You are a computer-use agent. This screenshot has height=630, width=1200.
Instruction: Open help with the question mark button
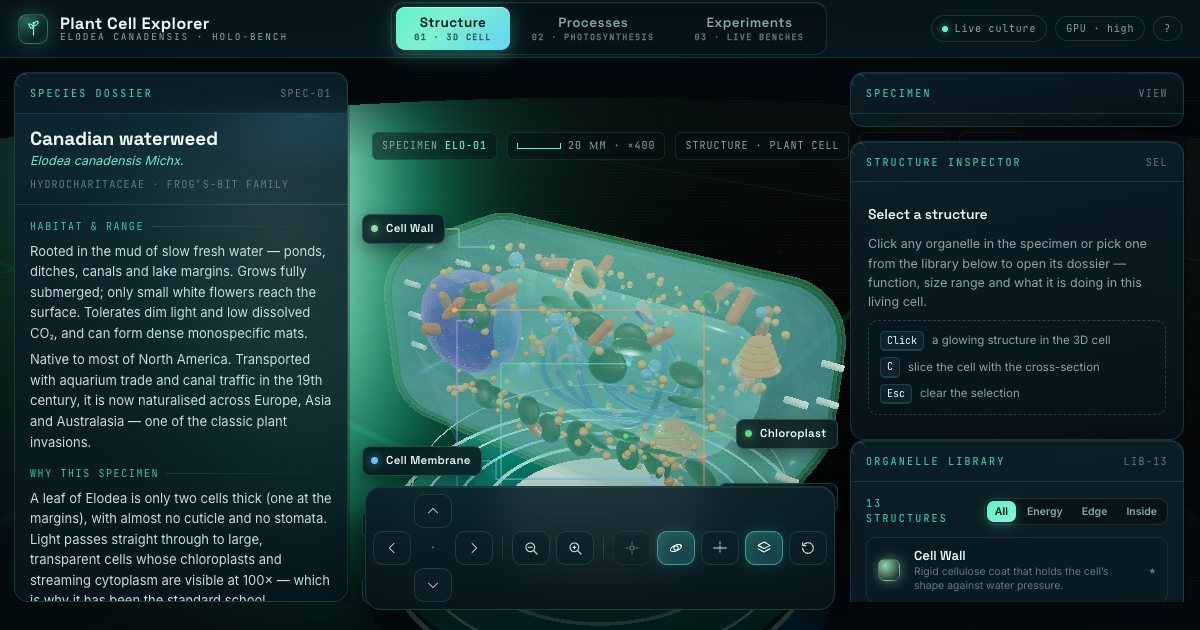(1167, 28)
